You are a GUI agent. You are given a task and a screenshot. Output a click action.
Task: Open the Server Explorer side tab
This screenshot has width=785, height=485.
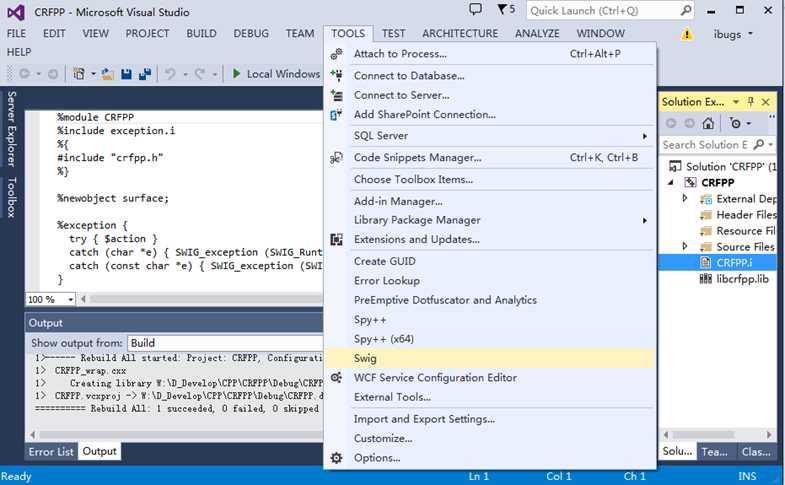[11, 129]
